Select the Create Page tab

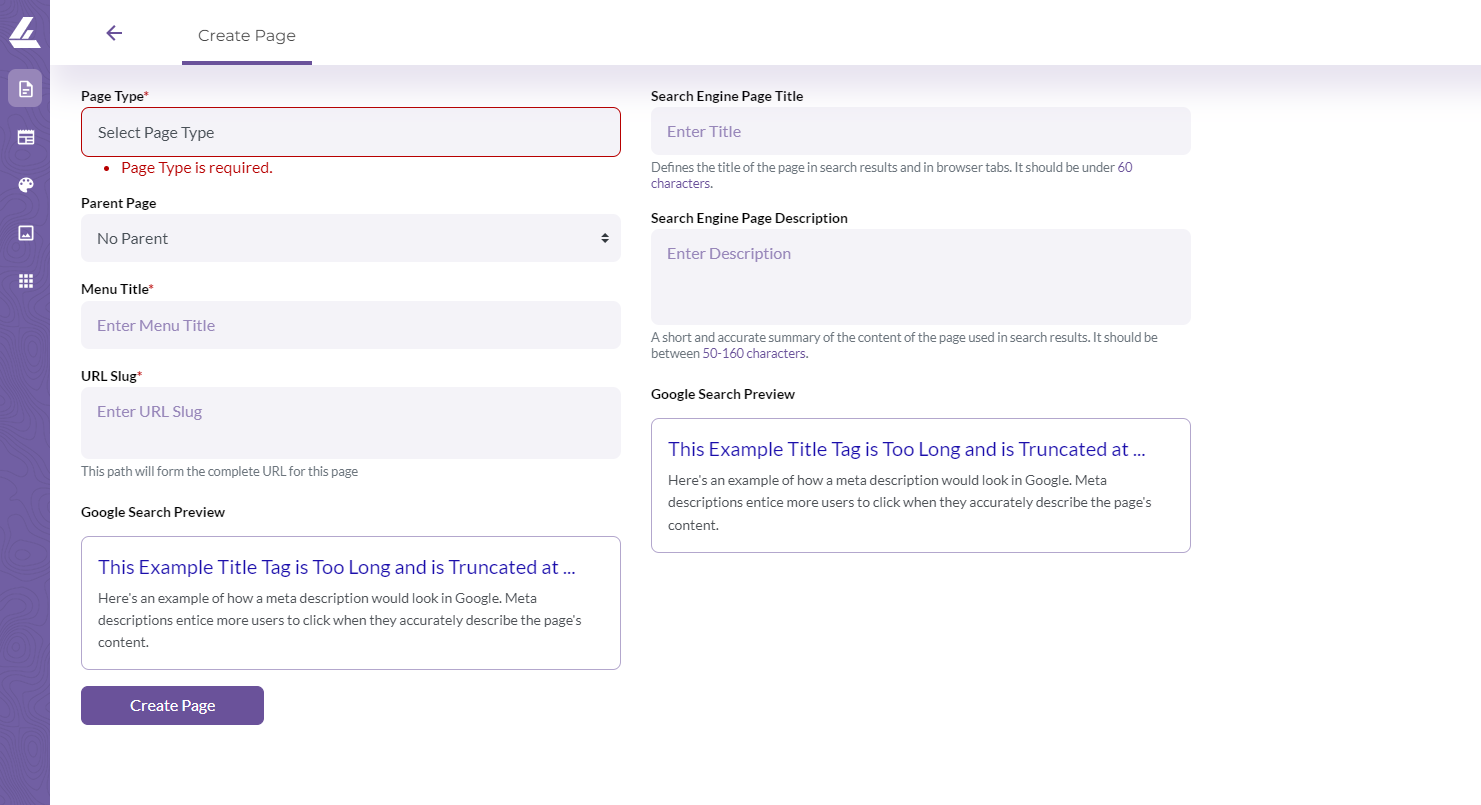pos(247,35)
